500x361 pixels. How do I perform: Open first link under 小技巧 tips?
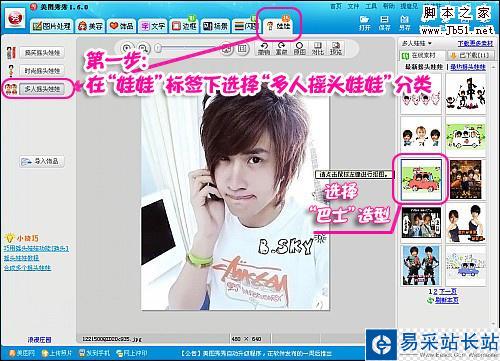[36, 248]
